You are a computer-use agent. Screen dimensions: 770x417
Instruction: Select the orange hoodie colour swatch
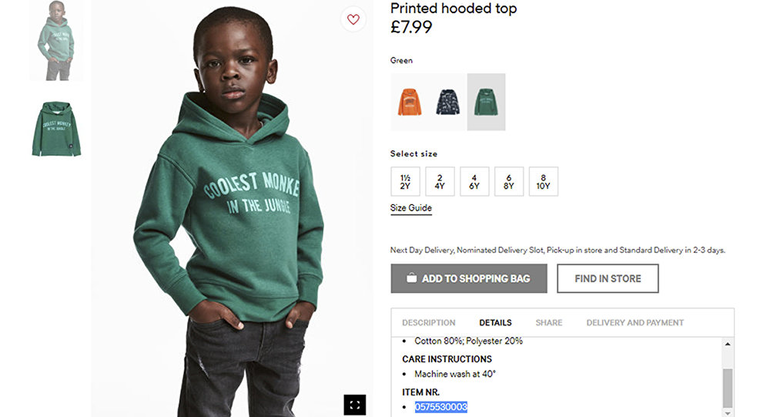click(409, 101)
